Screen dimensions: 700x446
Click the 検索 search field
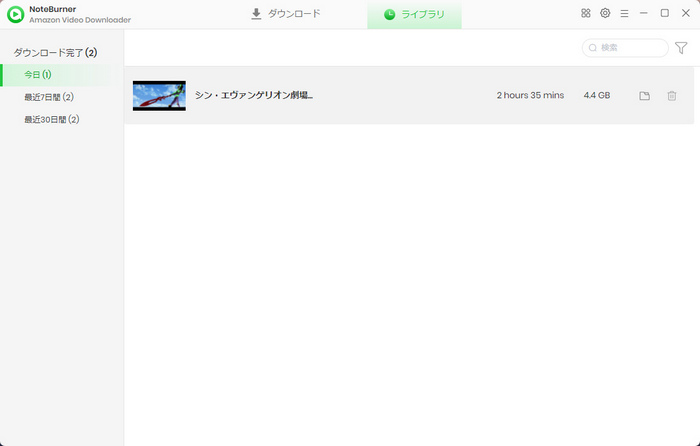point(625,48)
